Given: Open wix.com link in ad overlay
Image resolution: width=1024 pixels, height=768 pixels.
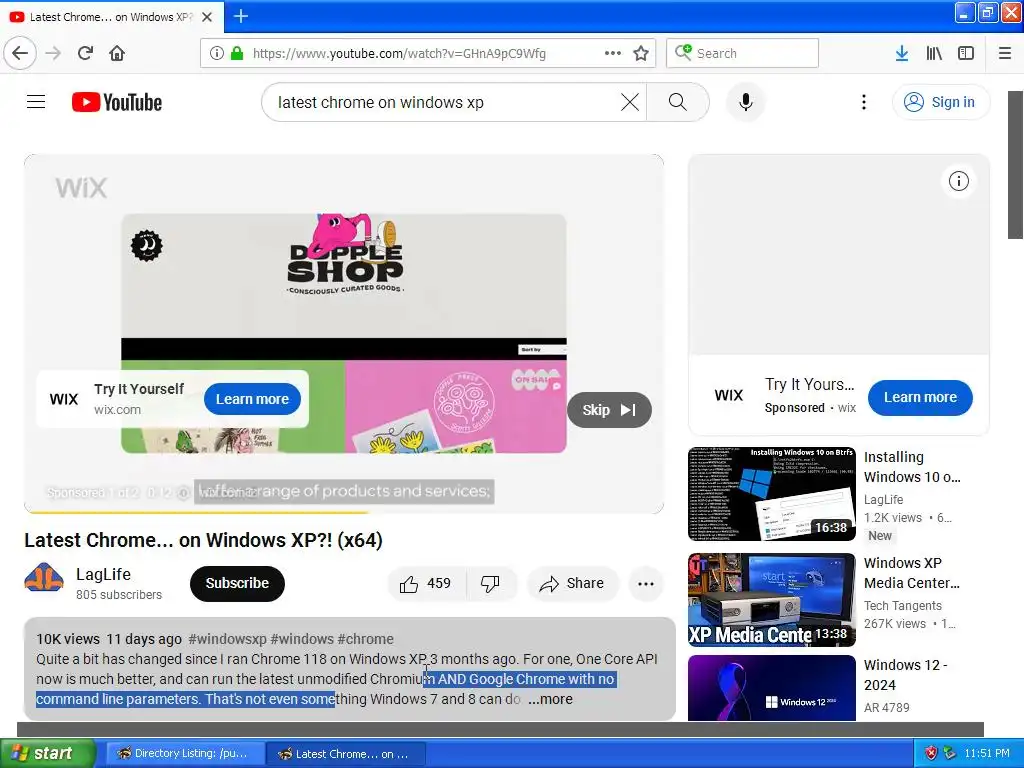Looking at the screenshot, I should point(118,409).
